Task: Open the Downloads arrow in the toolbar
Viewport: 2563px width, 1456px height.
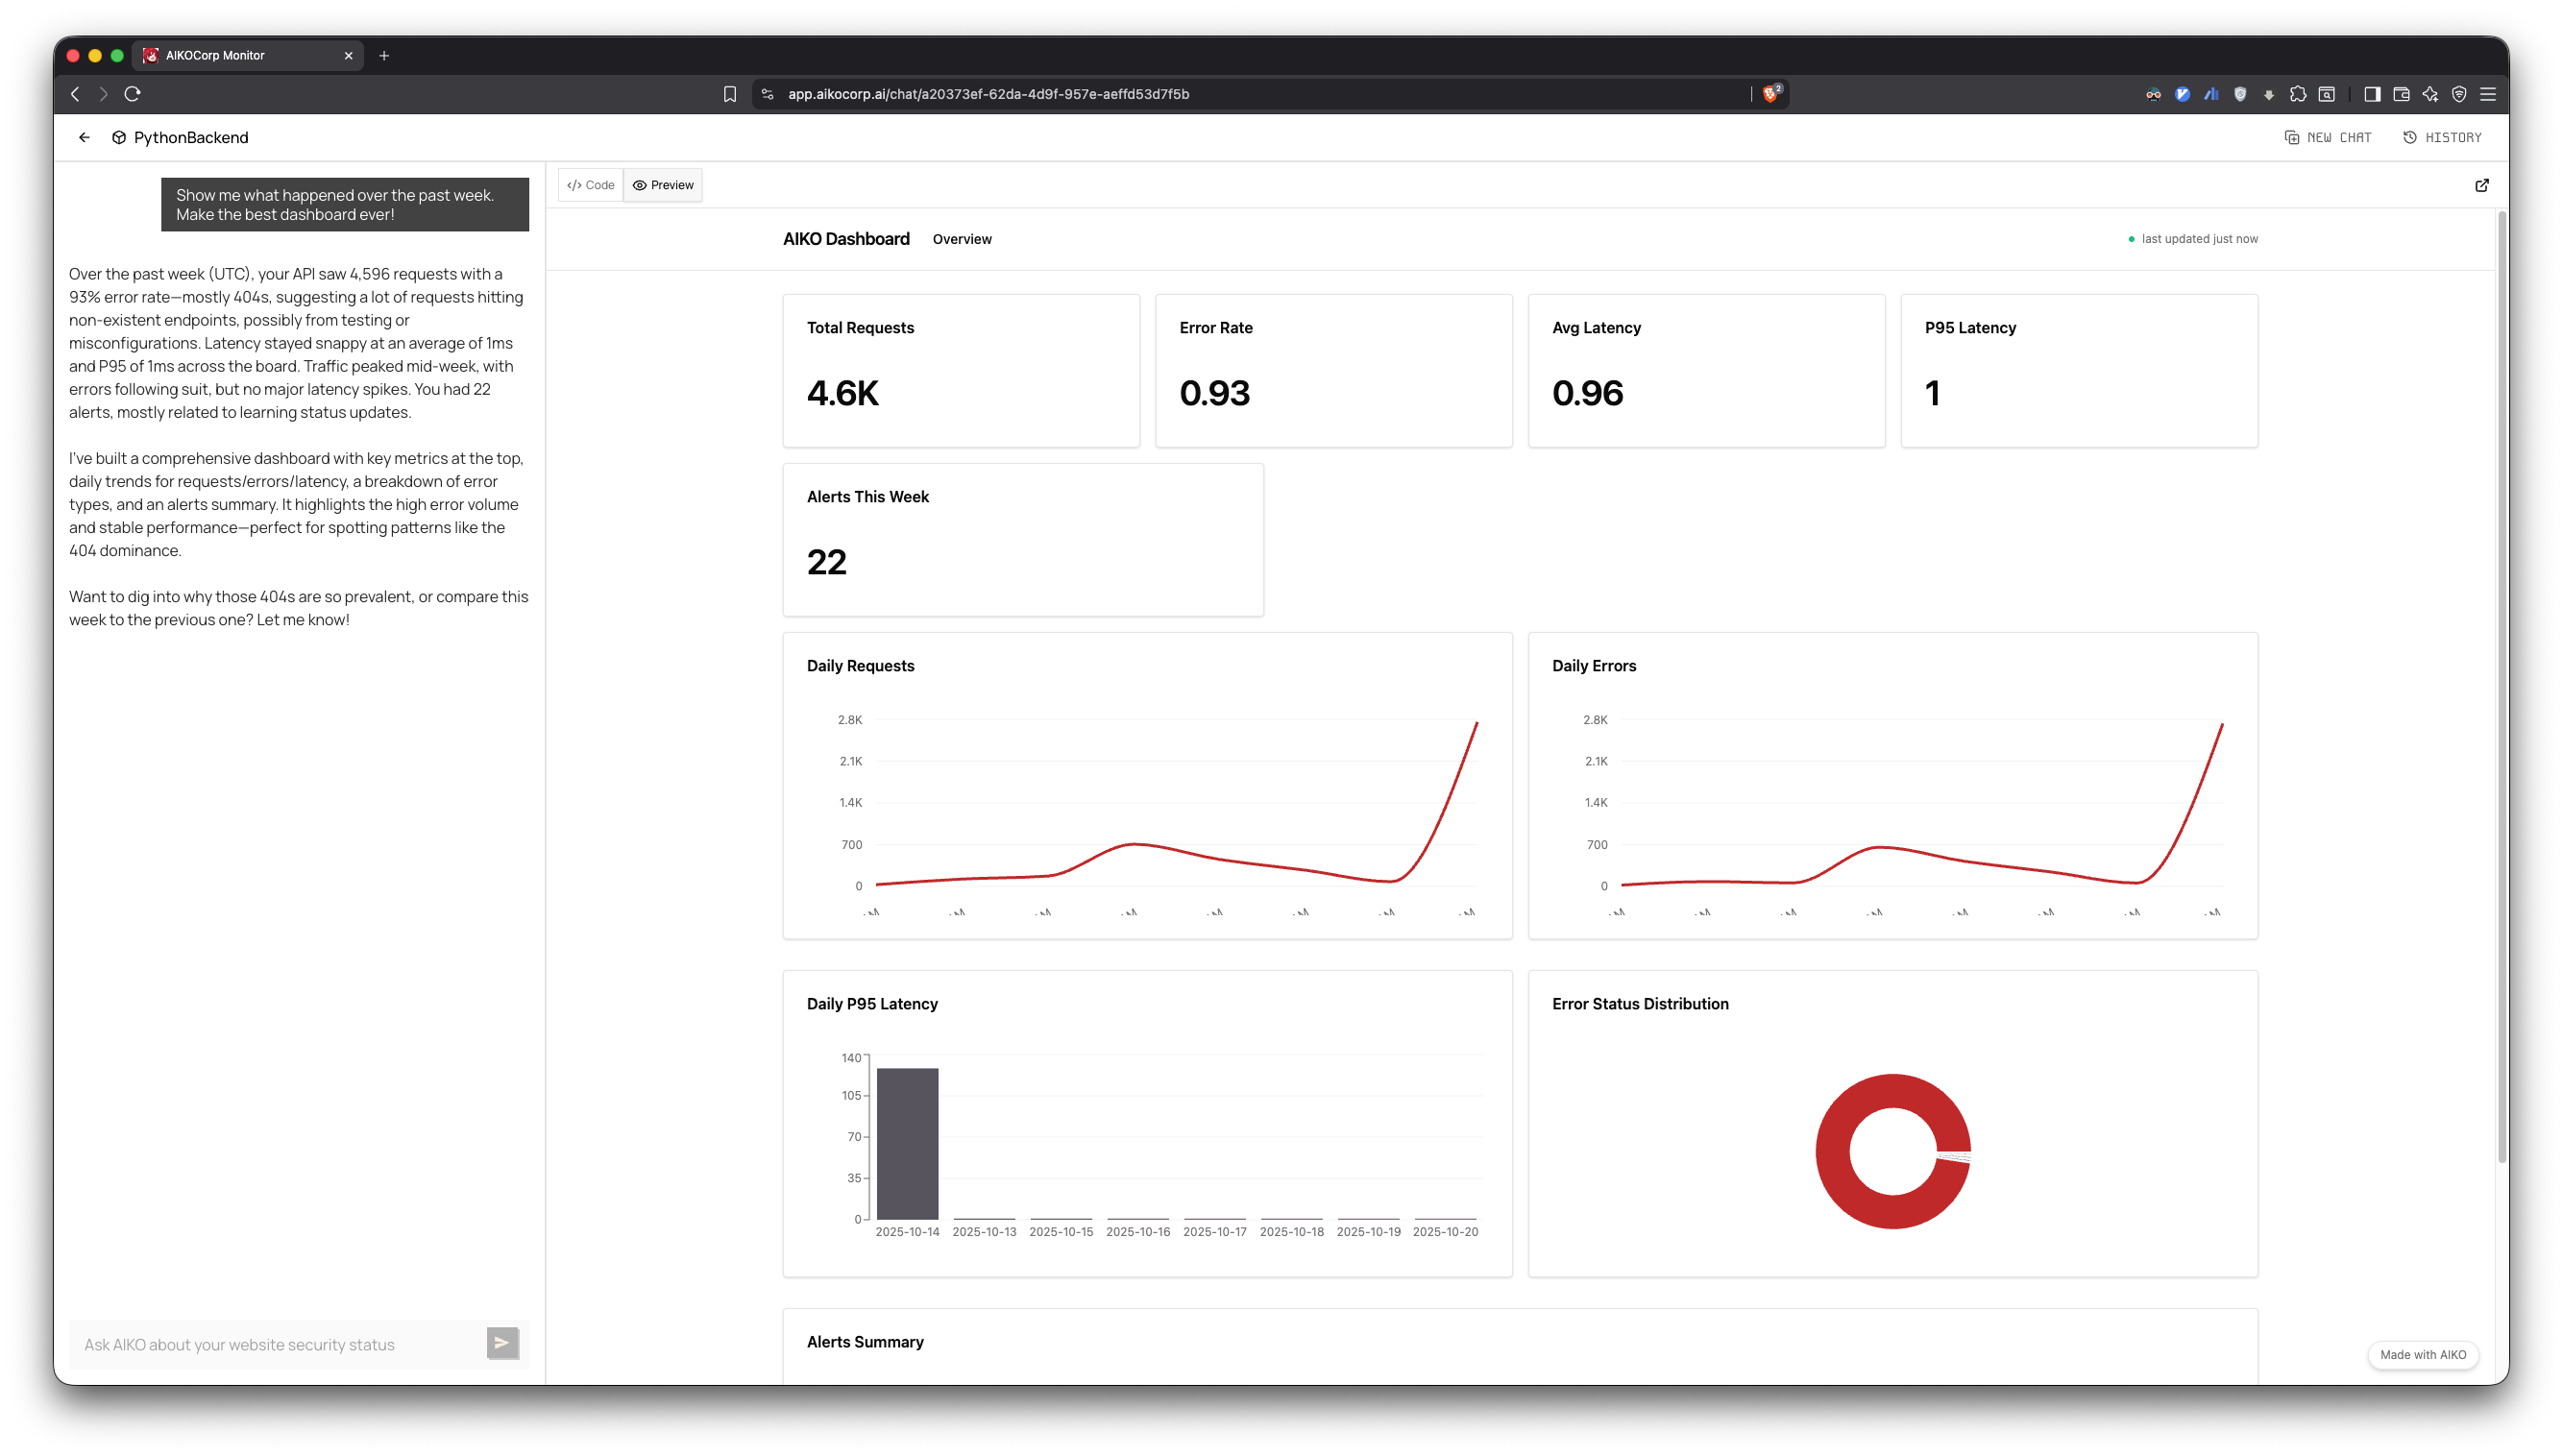Action: click(2269, 93)
